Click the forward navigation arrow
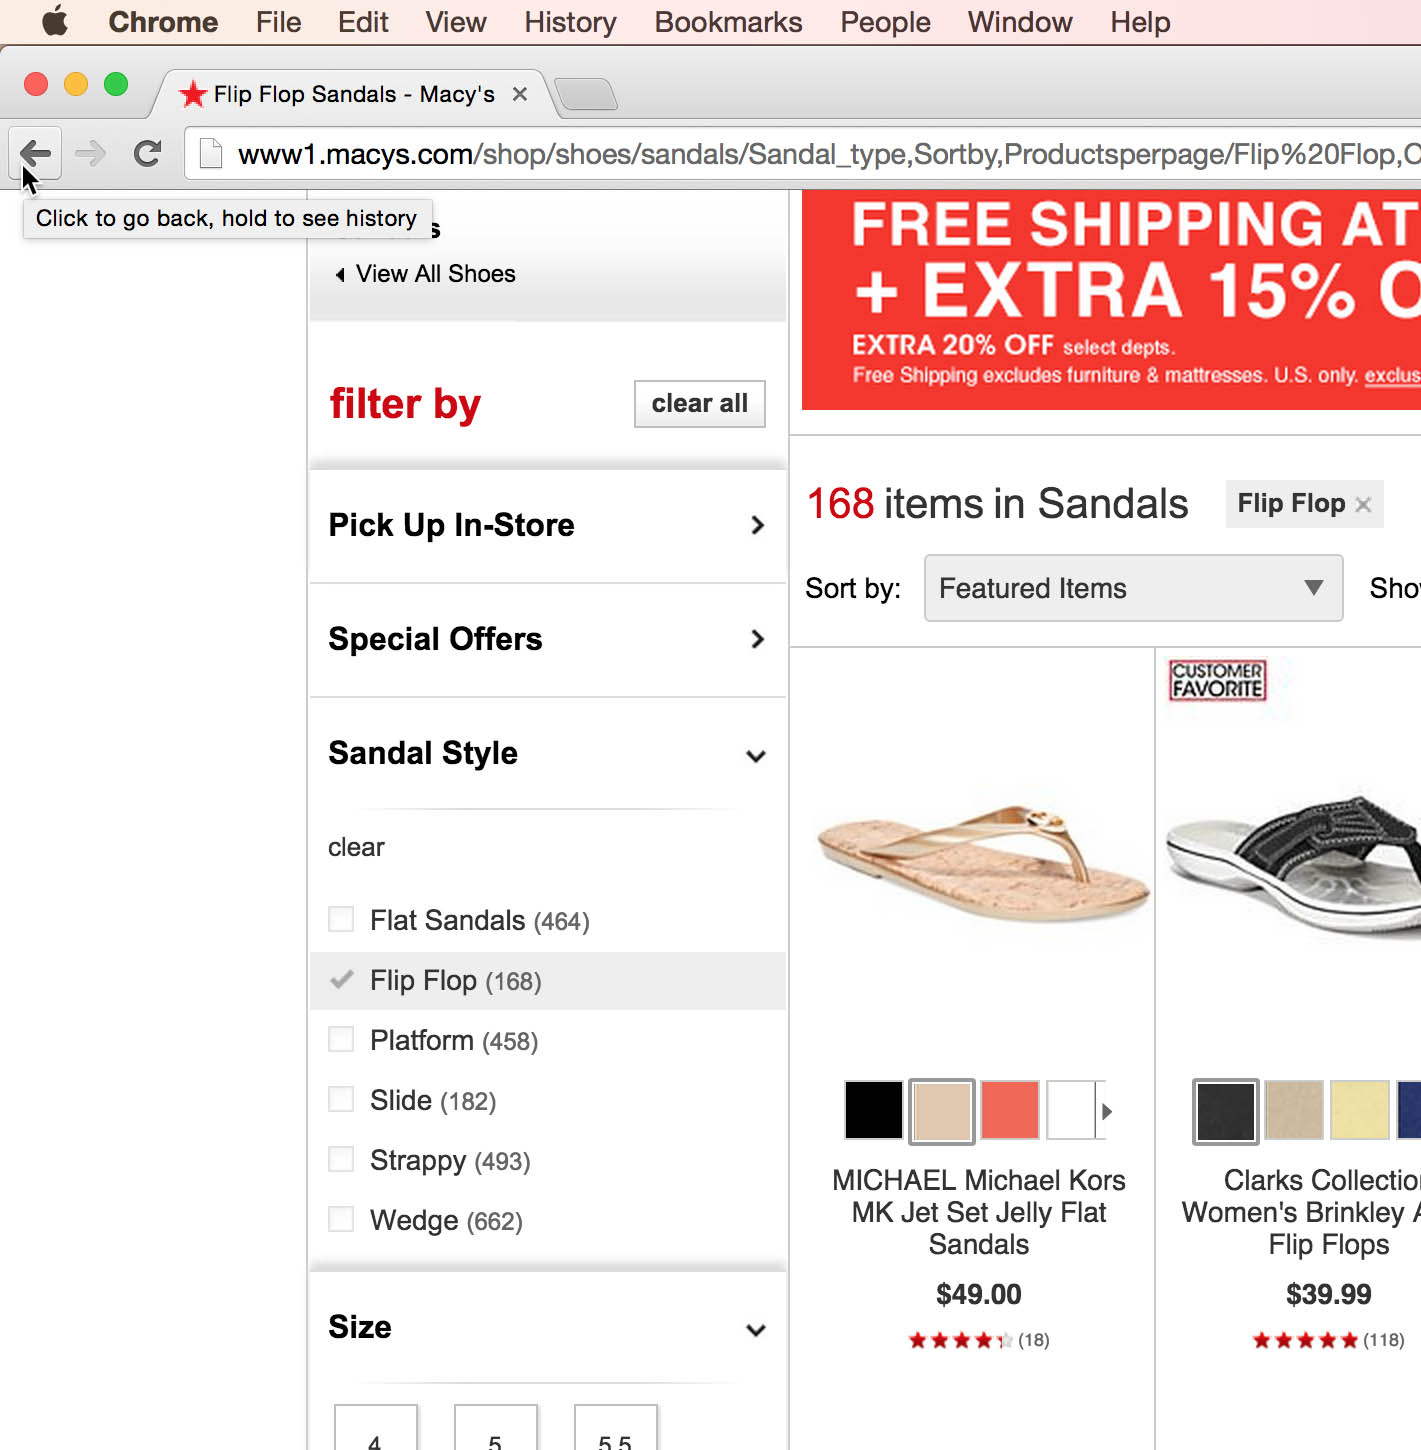The height and width of the screenshot is (1450, 1421). pos(91,154)
